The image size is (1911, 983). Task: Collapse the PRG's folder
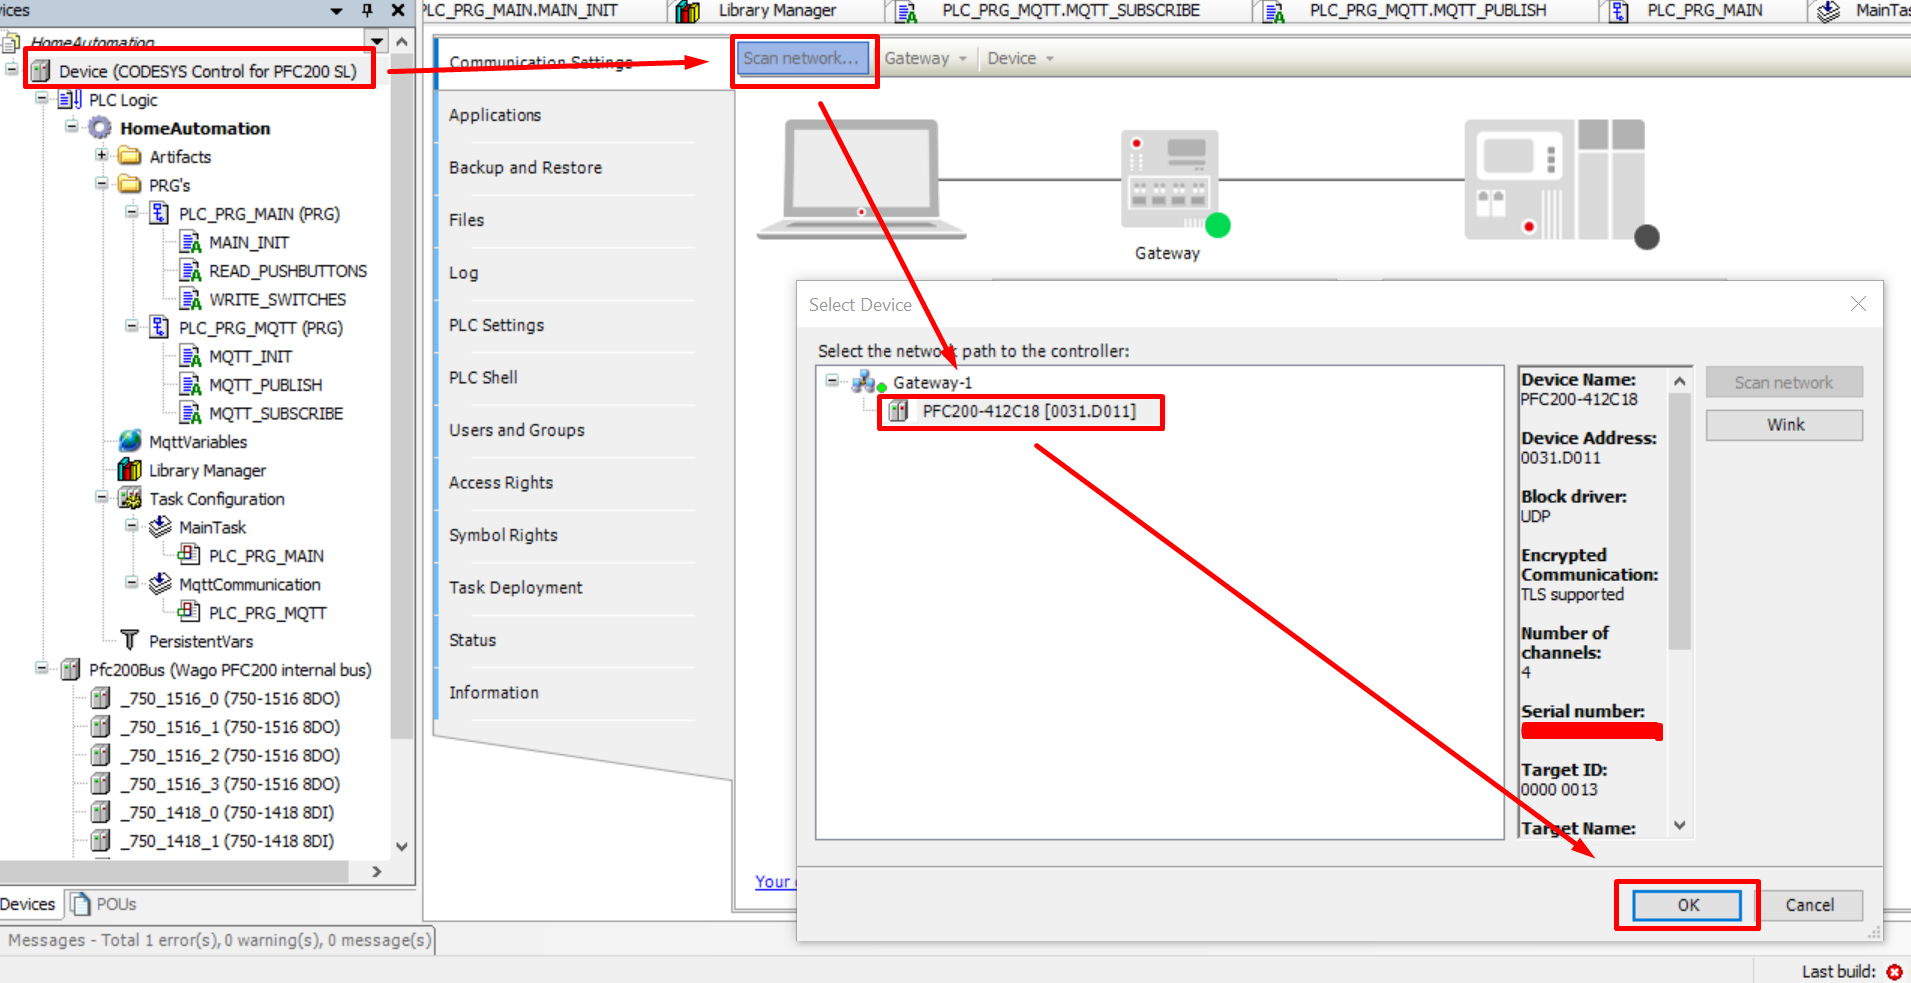[x=101, y=183]
